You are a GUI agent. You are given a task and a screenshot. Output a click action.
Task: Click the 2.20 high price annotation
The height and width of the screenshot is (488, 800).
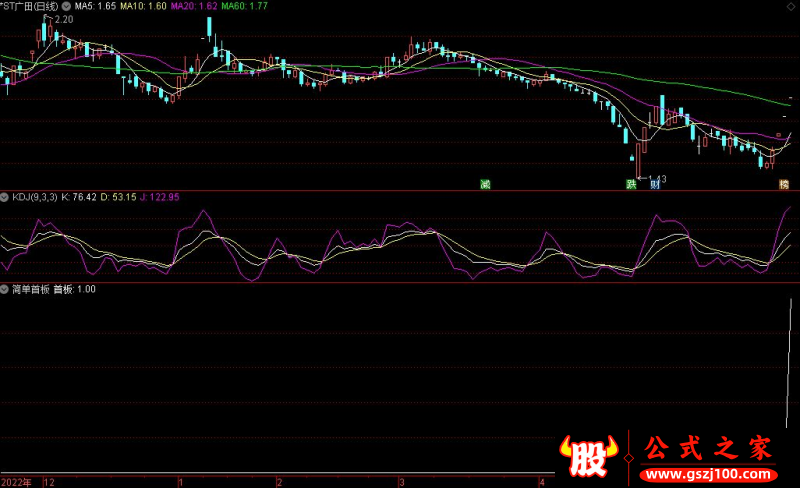(x=63, y=20)
